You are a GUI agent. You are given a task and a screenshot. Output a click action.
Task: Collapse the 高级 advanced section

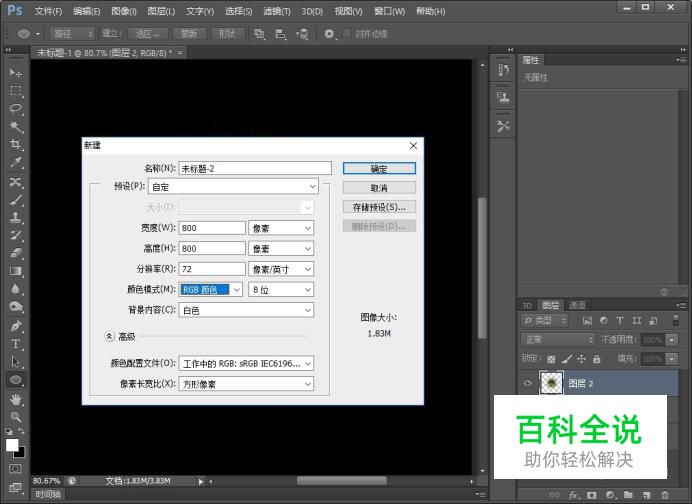point(109,337)
